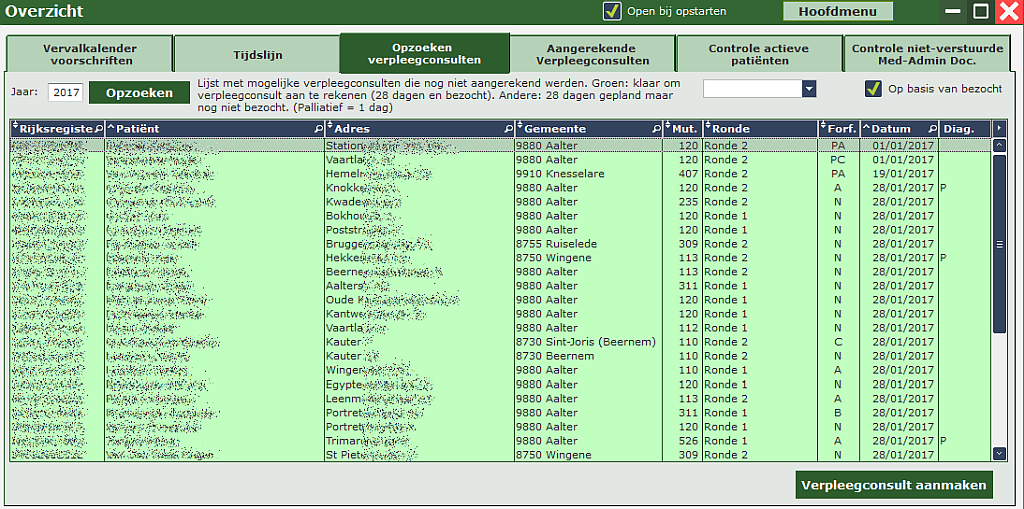Select the address cell starting with Oude
1024x509 pixels.
419,300
